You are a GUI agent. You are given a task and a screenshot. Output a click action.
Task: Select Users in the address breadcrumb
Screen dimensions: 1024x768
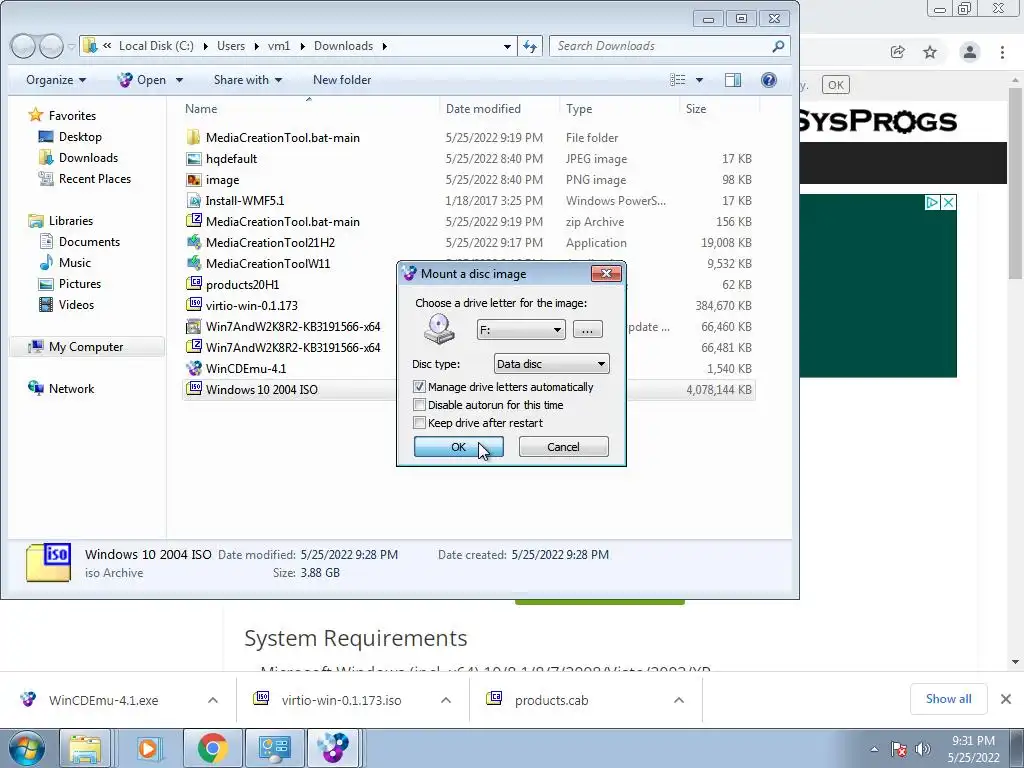click(231, 46)
